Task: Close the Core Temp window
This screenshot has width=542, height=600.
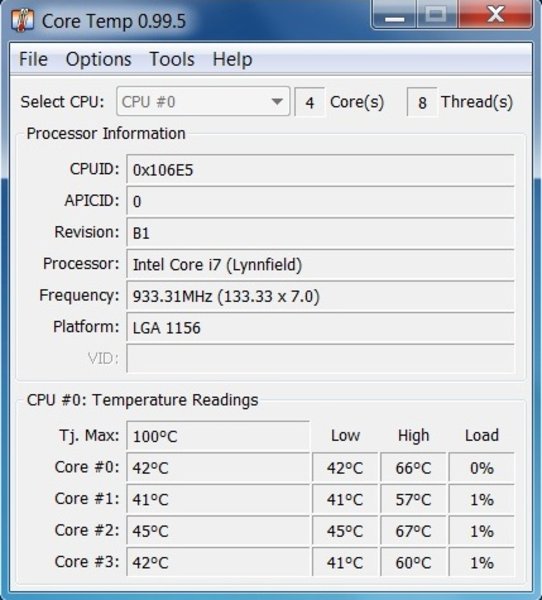Action: [x=495, y=15]
